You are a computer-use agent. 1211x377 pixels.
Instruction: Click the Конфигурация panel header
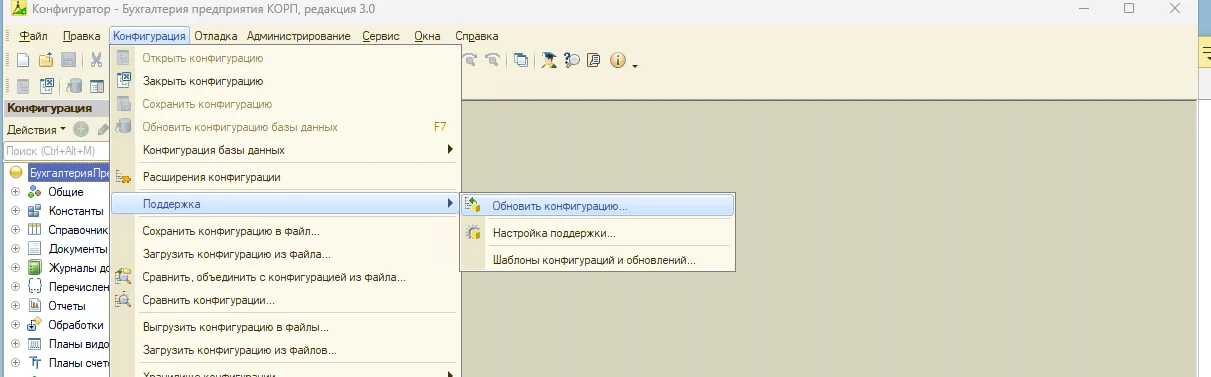coord(56,108)
